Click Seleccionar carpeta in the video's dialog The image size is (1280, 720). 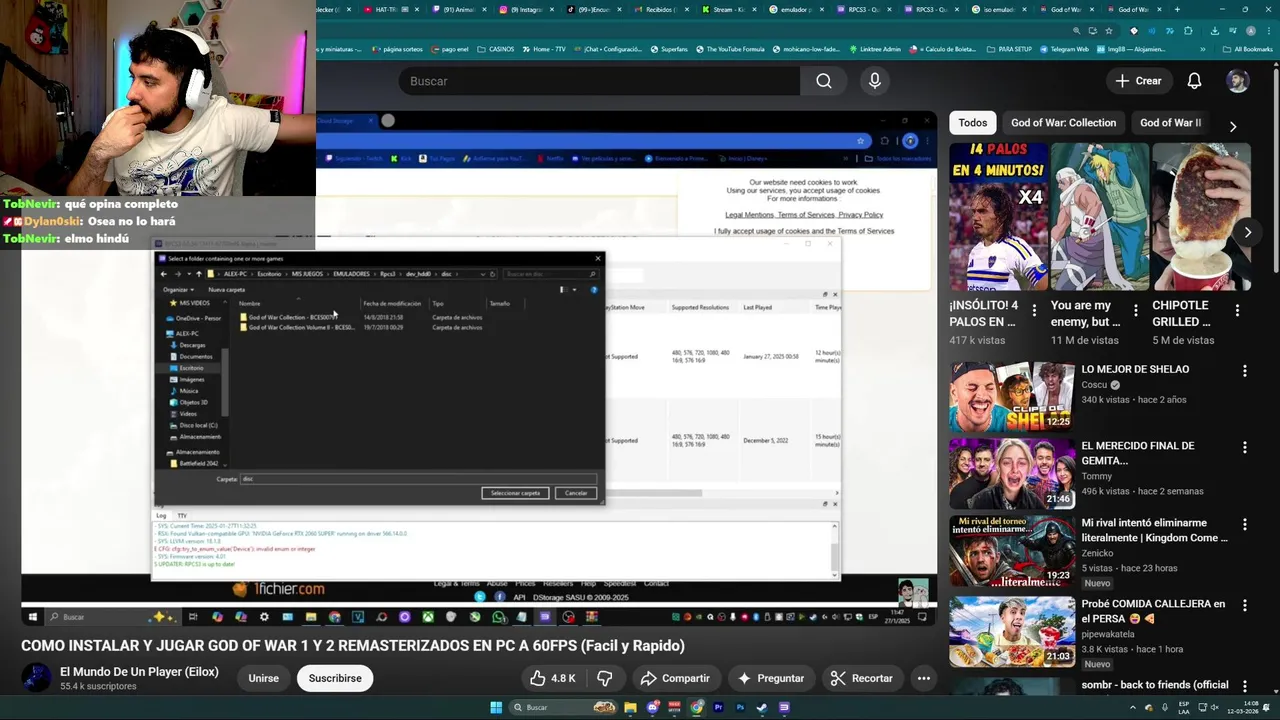click(x=515, y=493)
